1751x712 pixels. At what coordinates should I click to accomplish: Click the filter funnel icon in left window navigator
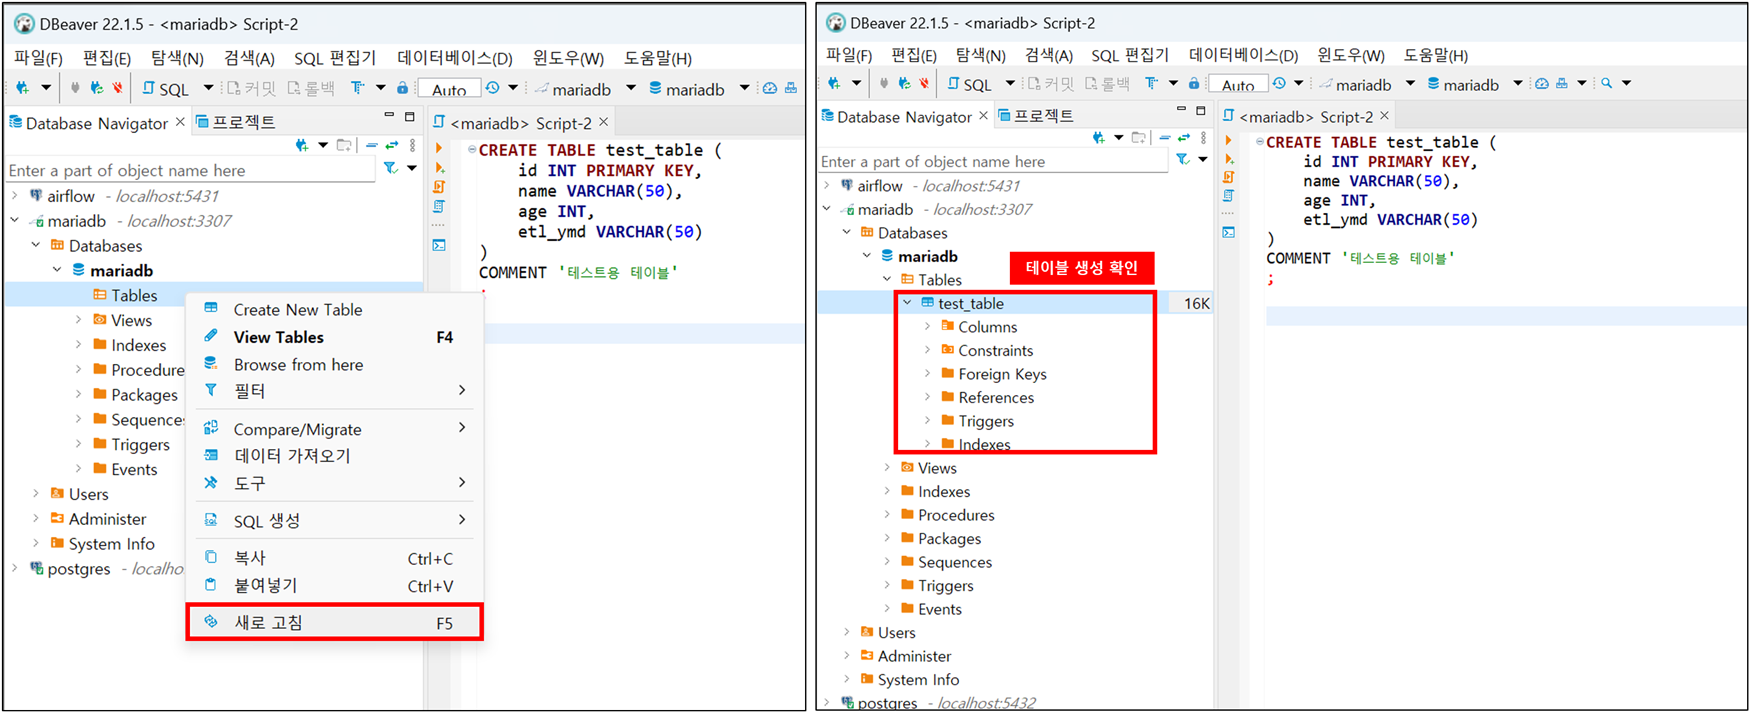[x=390, y=169]
